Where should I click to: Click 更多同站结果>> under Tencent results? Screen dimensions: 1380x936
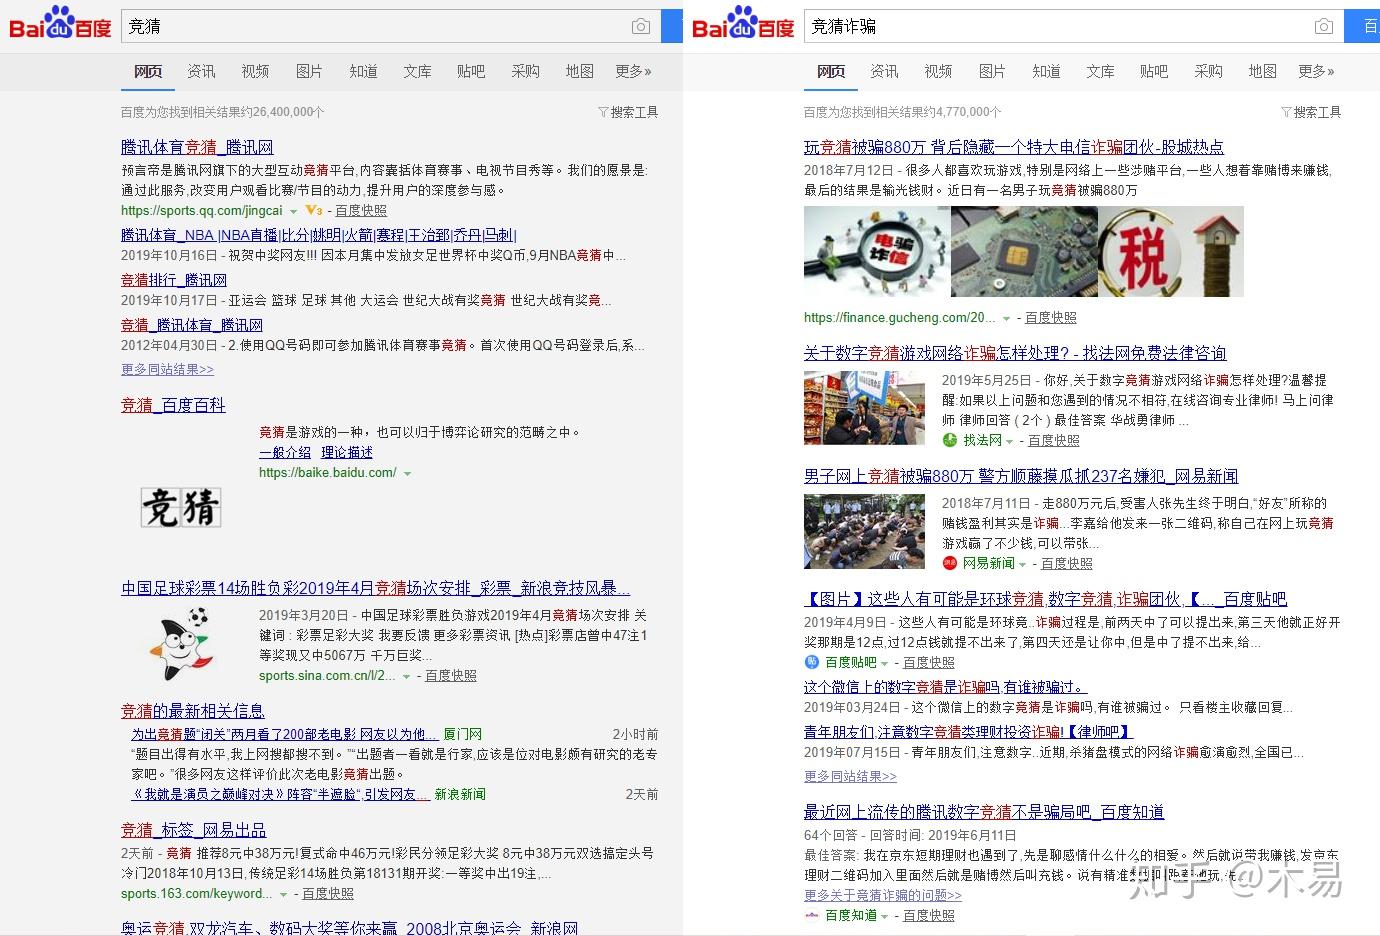(167, 369)
